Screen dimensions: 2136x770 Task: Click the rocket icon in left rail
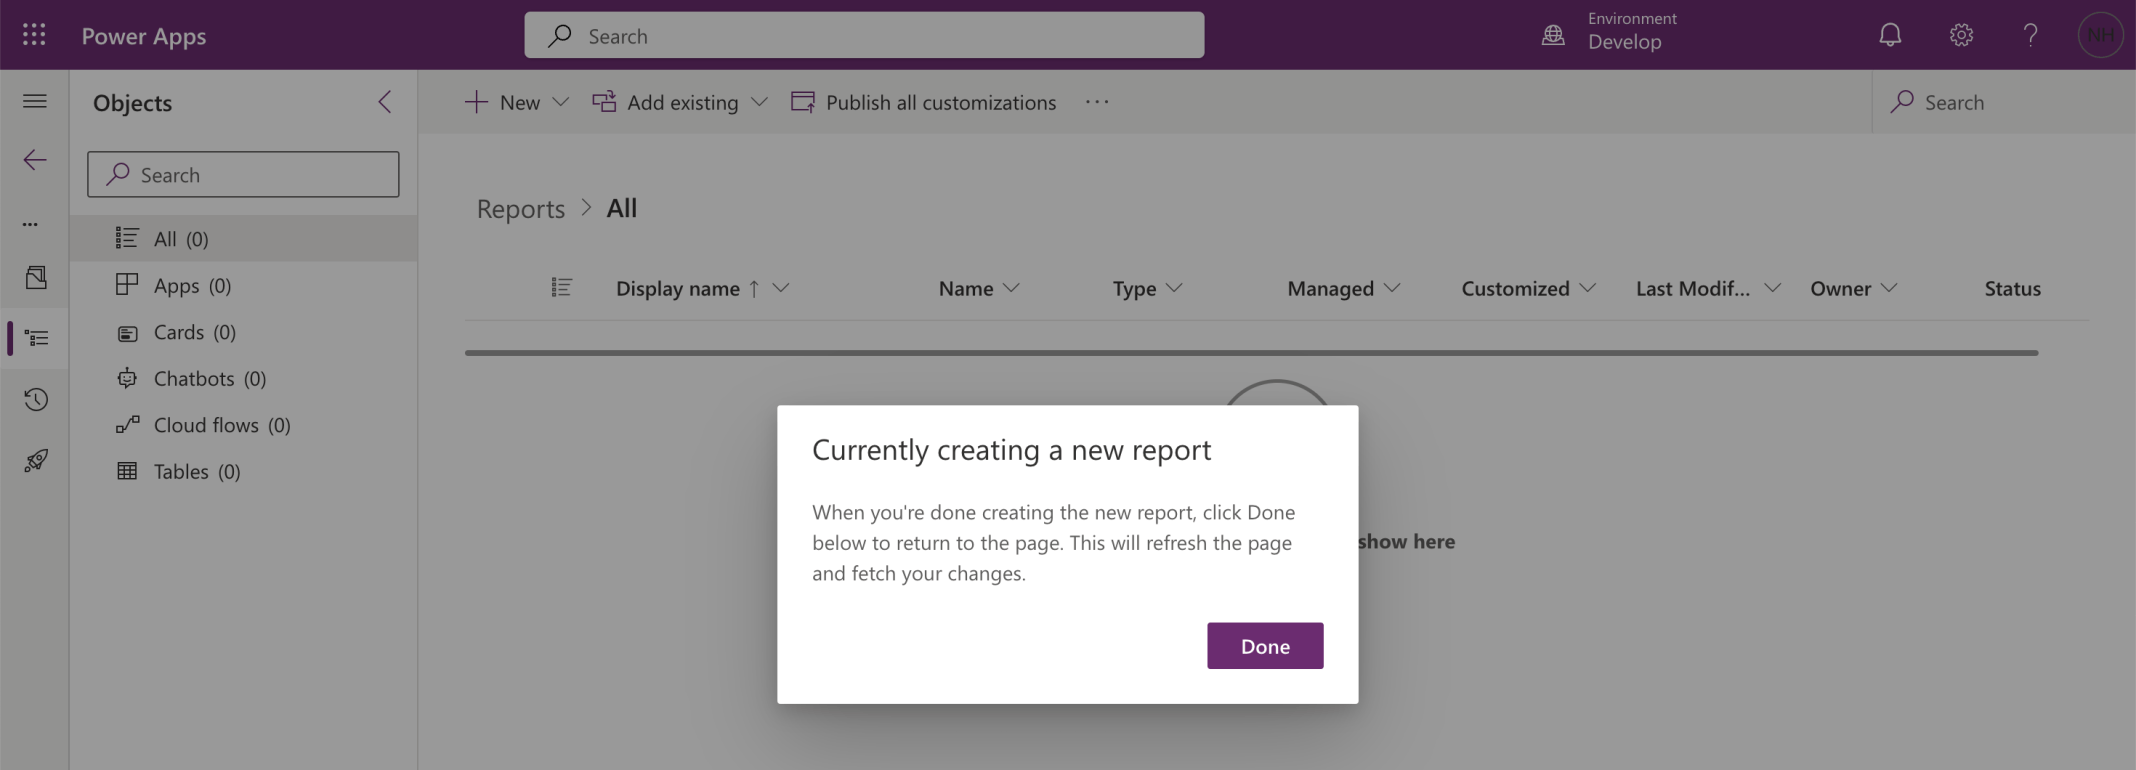[36, 461]
